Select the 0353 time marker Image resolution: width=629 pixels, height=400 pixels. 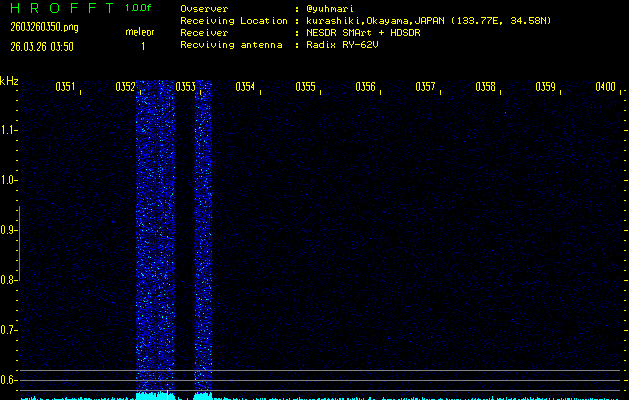[185, 87]
